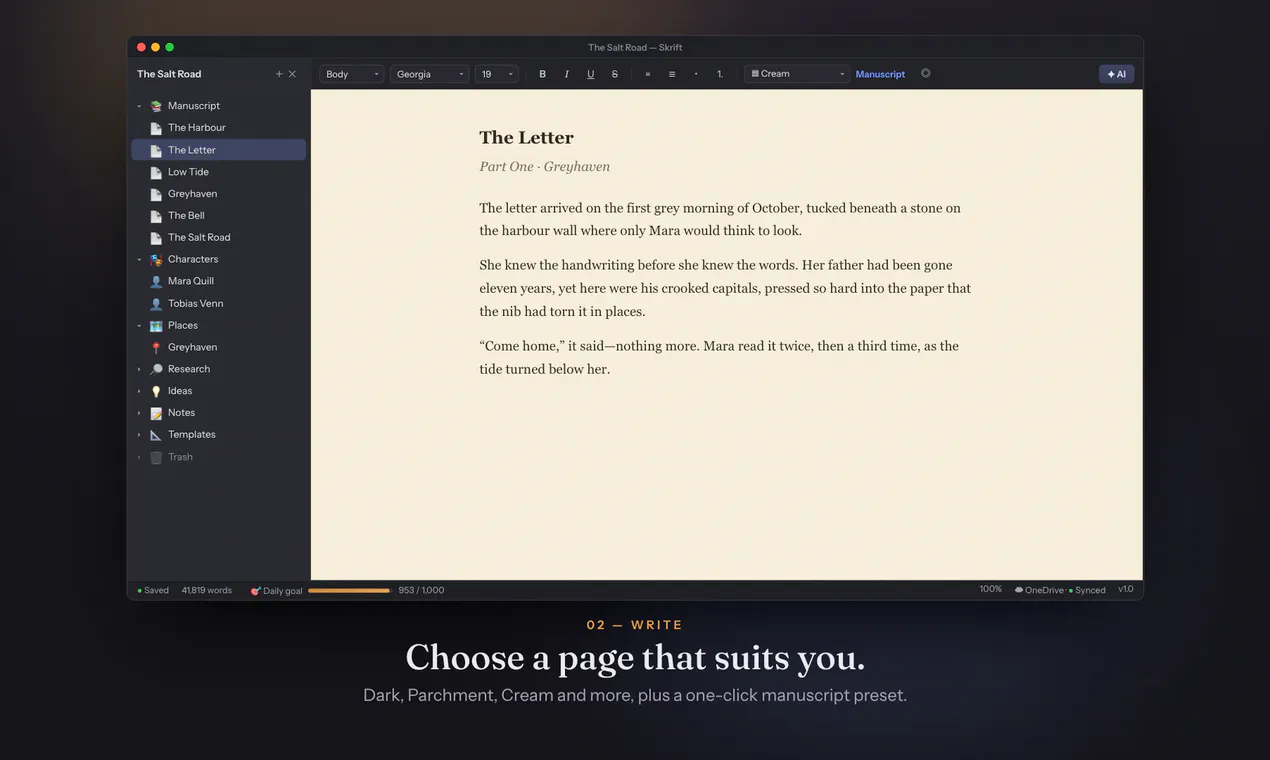Click the three-bar paragraph alignment icon
The height and width of the screenshot is (760, 1270).
pyautogui.click(x=672, y=74)
